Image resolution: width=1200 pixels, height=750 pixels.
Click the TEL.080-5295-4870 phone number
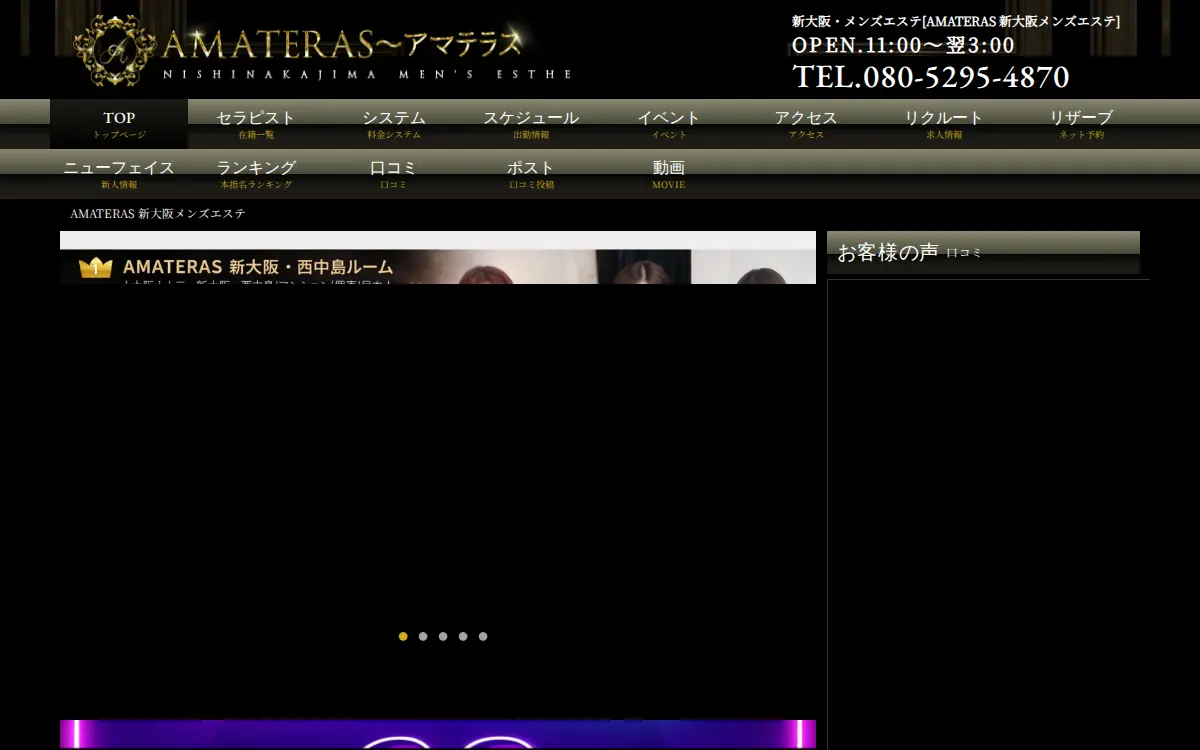[931, 77]
